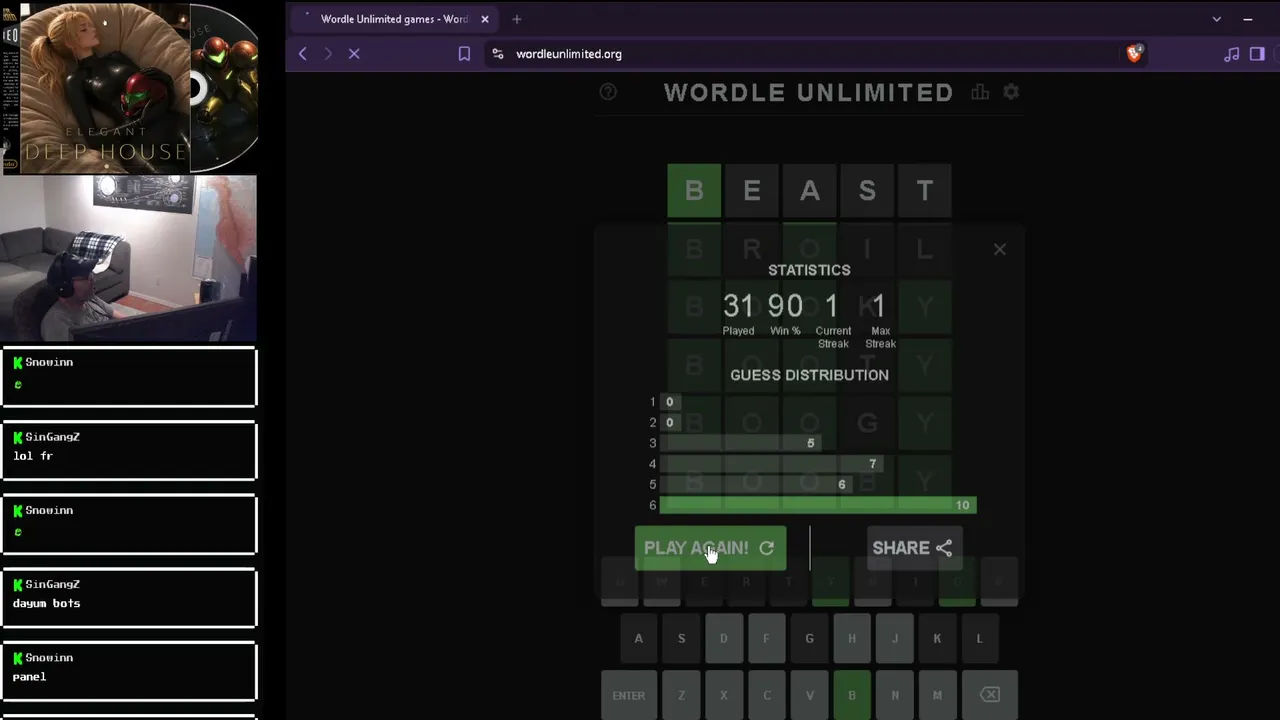Image resolution: width=1280 pixels, height=720 pixels.
Task: Tap the C key on Wordle keyboard
Action: click(767, 695)
